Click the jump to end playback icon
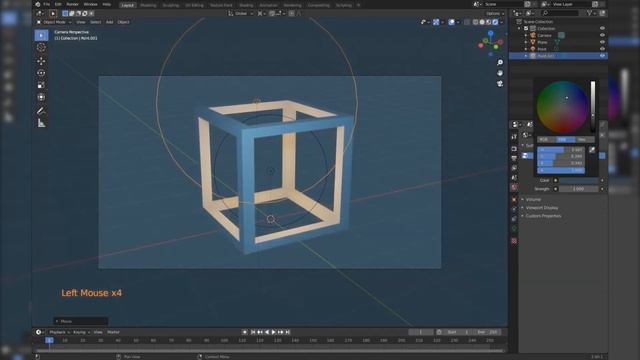The width and height of the screenshot is (640, 360). pyautogui.click(x=287, y=332)
